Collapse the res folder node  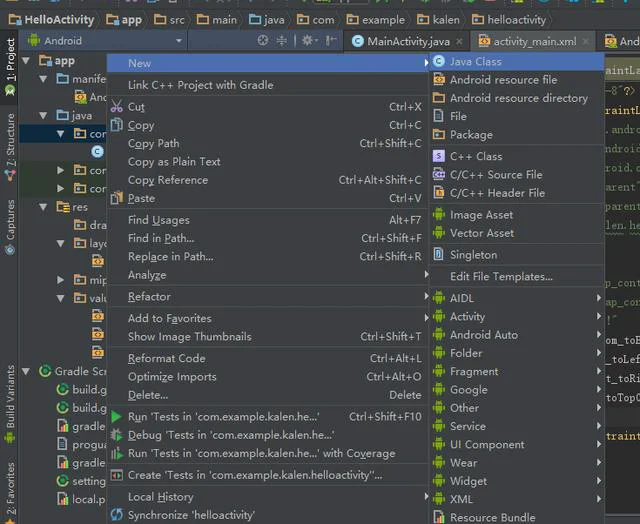pyautogui.click(x=43, y=207)
